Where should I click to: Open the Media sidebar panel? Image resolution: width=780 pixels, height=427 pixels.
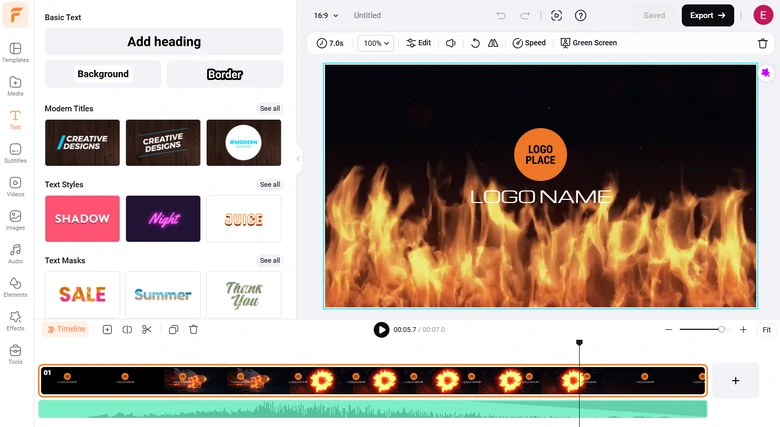coord(15,86)
